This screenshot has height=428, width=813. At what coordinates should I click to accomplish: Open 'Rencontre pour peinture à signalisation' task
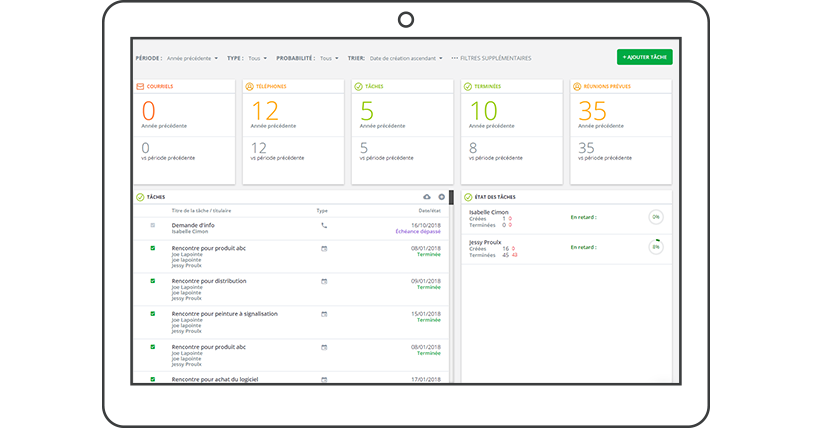[225, 314]
